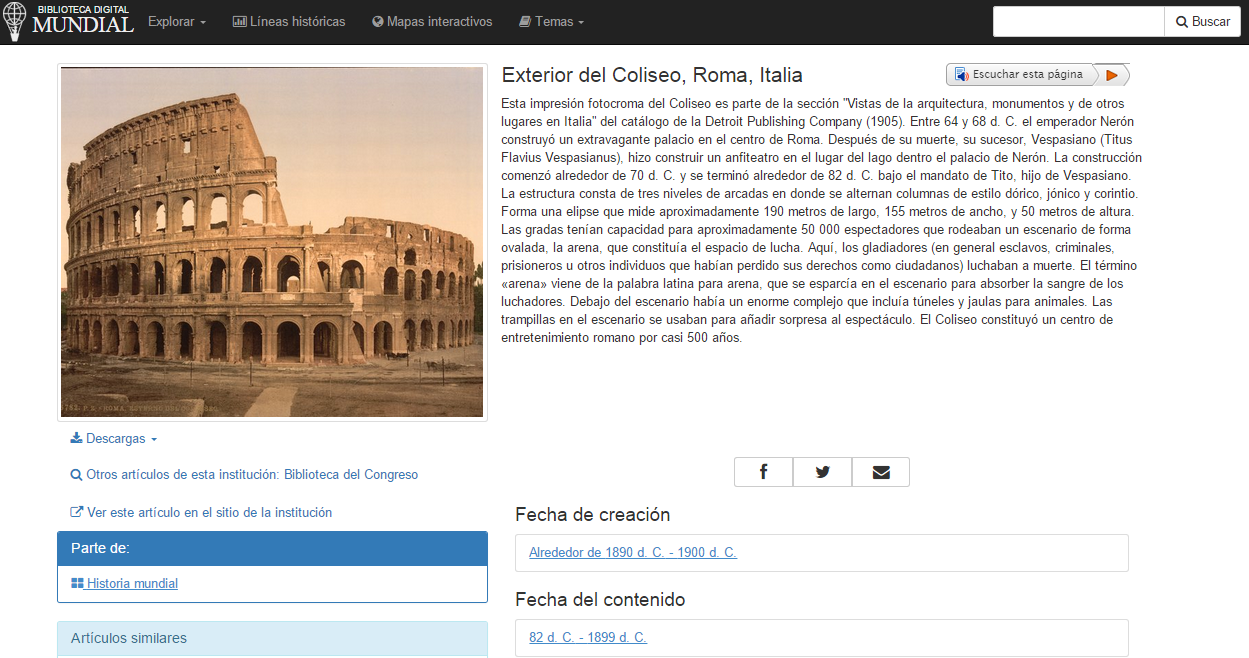Share the article by email envelope icon
Screen dimensions: 1249x658
(x=880, y=472)
